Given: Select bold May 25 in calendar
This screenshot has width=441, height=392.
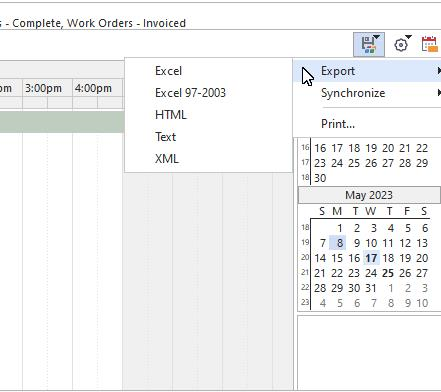Looking at the screenshot, I should pyautogui.click(x=388, y=273).
